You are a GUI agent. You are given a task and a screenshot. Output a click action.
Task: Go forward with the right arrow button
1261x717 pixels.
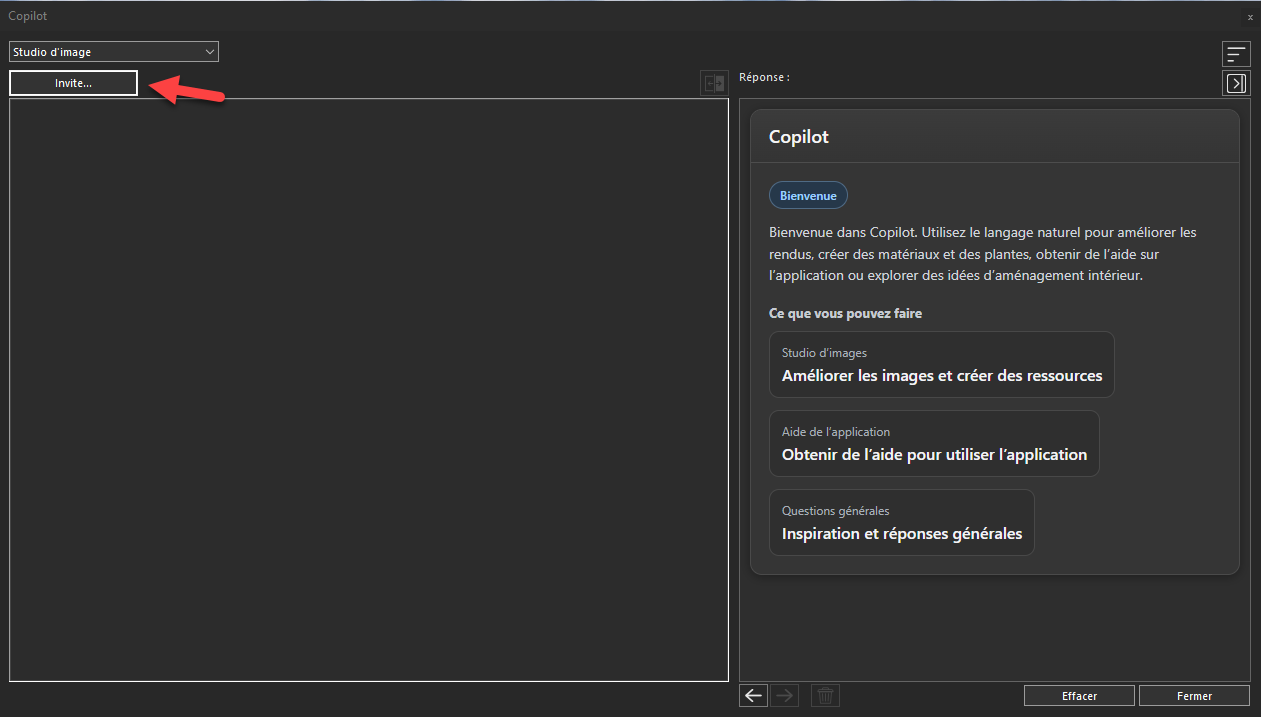[x=785, y=695]
